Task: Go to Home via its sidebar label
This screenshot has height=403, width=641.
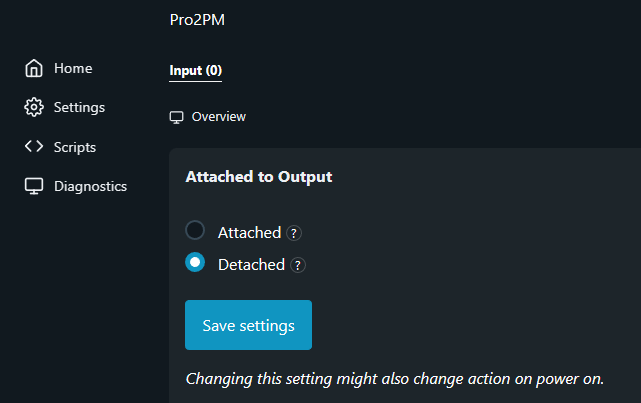Action: (x=73, y=69)
